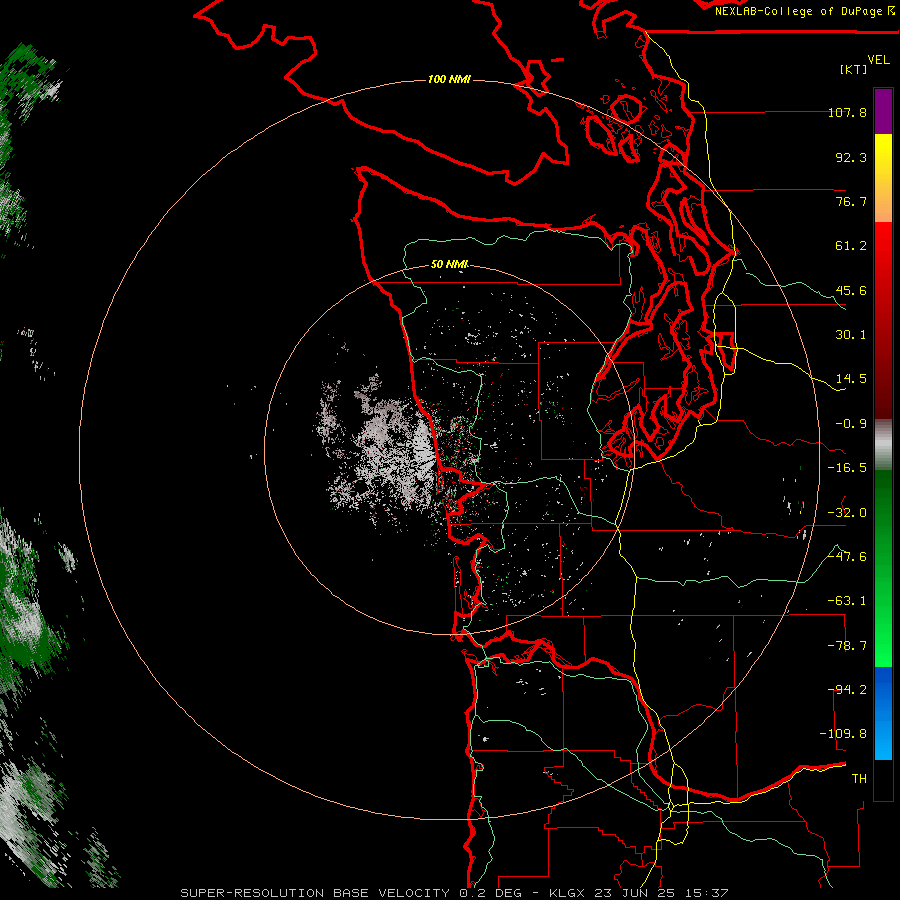This screenshot has width=900, height=900.
Task: Click the 14.5 velocity scale value
Action: 851,379
